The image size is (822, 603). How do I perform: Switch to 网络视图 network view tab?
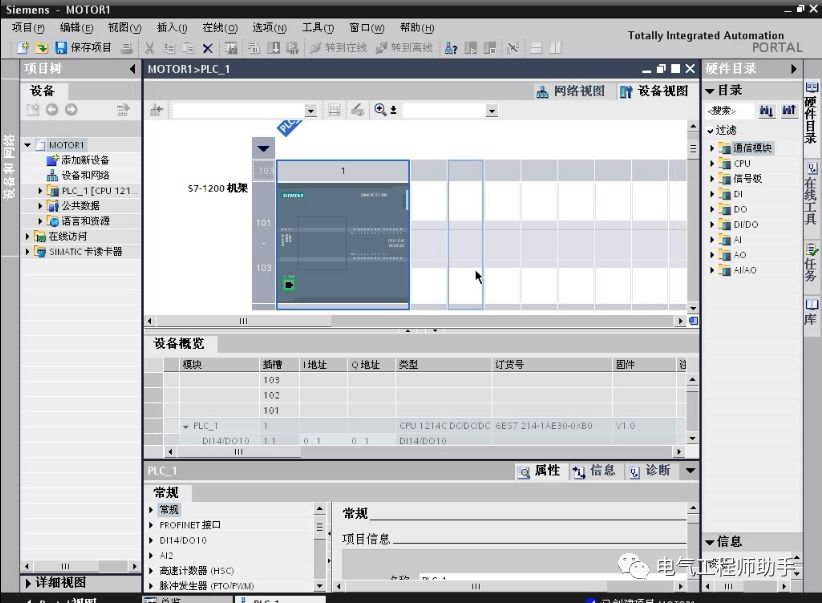(x=570, y=91)
